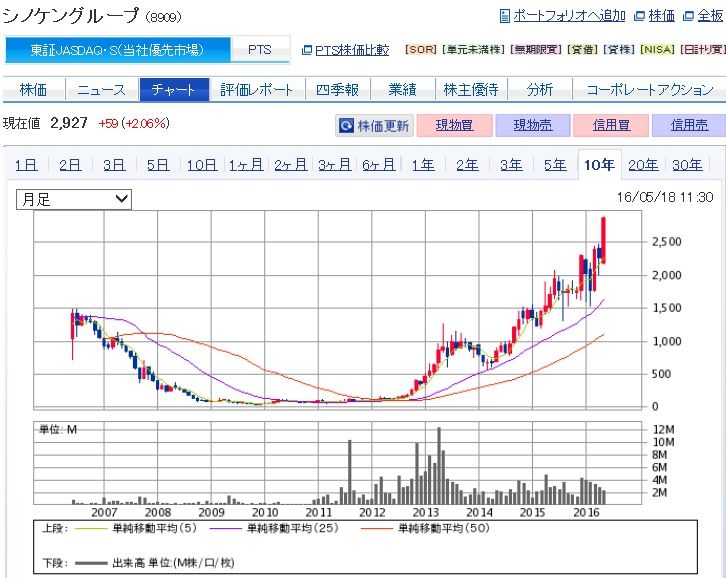
Task: Open the 評価レポート tab
Action: (257, 89)
